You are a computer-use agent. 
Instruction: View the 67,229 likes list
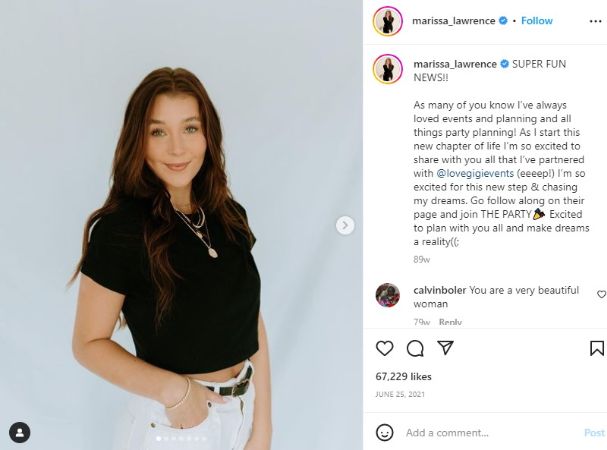(x=403, y=376)
